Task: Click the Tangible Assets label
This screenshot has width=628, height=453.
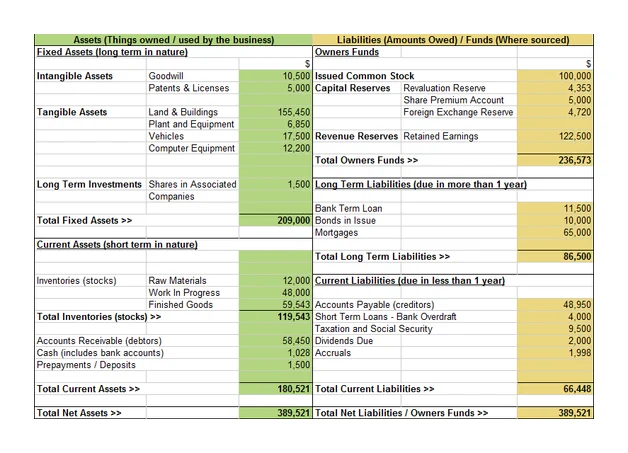Action: coord(72,112)
